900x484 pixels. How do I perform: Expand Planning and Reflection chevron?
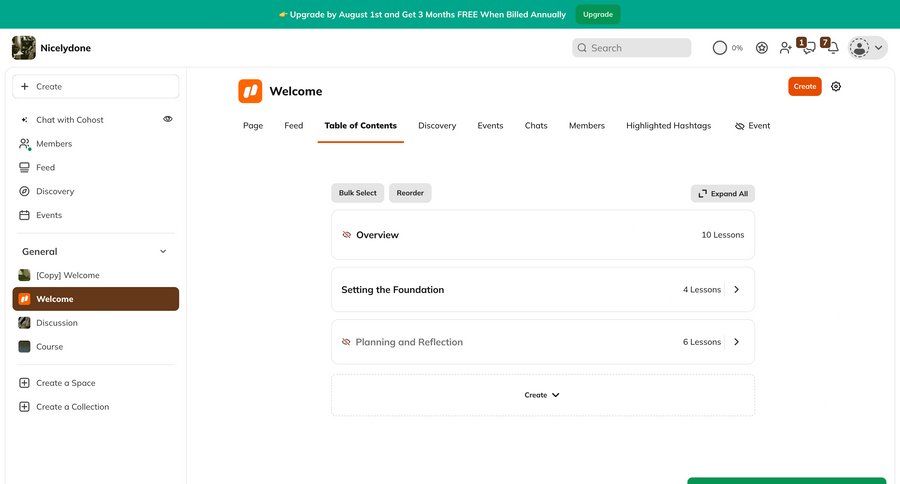[x=736, y=342]
